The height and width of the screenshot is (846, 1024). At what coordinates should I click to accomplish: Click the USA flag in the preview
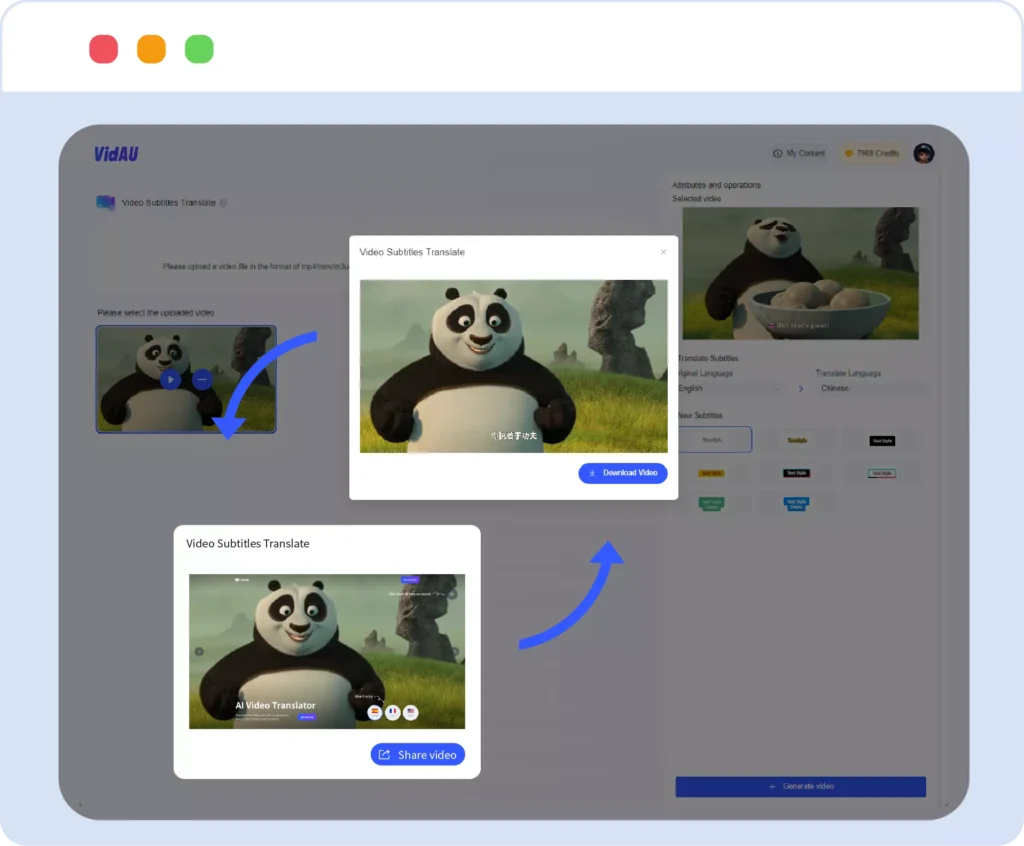[x=411, y=712]
